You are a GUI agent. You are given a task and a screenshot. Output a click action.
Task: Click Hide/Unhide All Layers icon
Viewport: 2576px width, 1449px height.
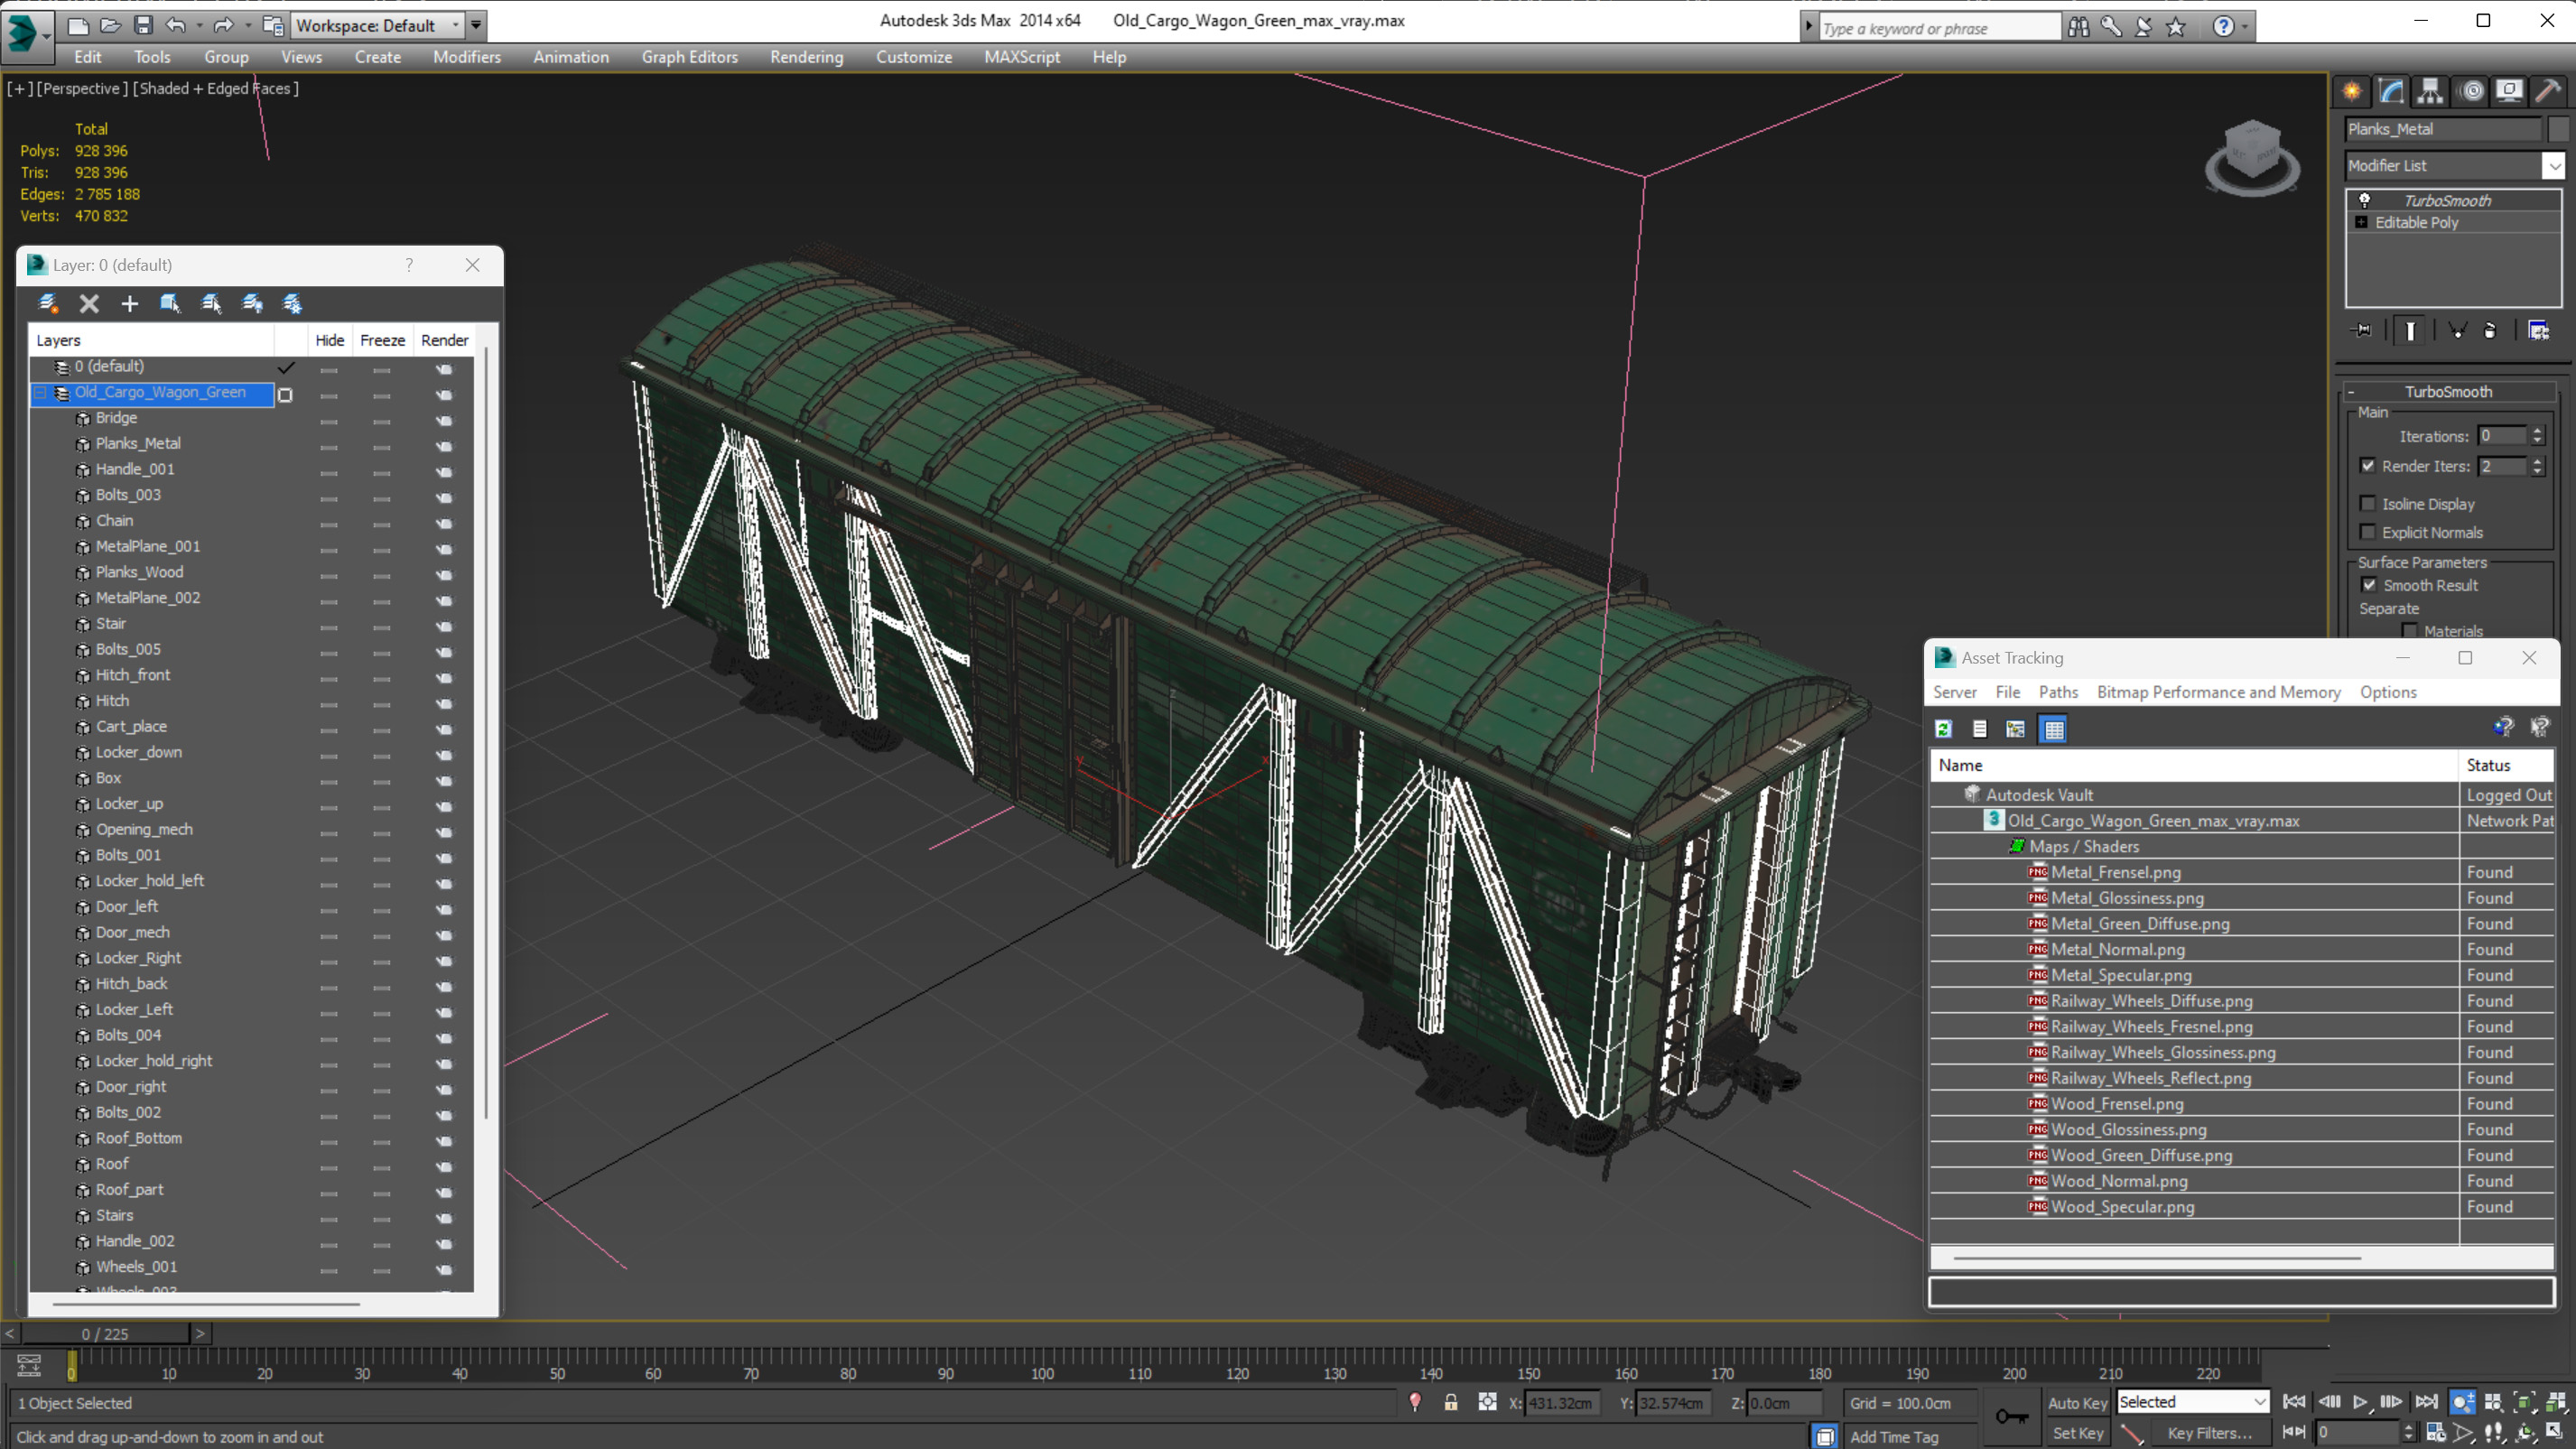point(252,303)
